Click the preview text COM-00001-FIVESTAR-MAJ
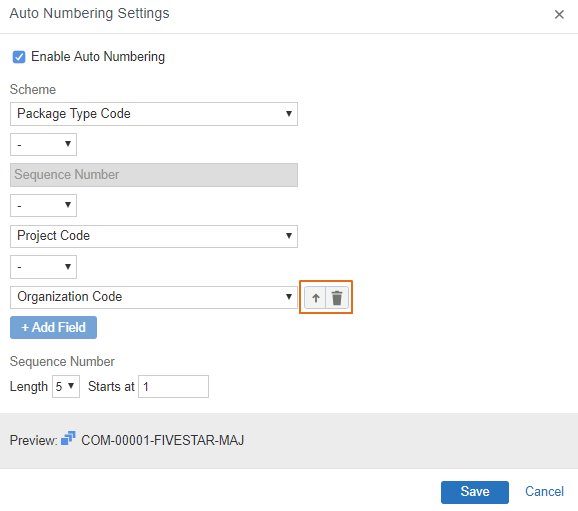This screenshot has width=578, height=511. point(163,440)
